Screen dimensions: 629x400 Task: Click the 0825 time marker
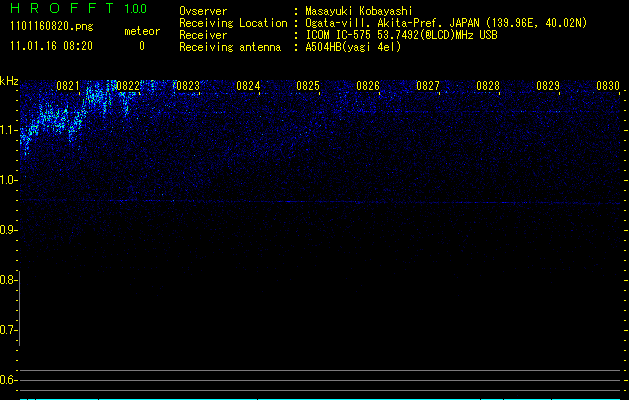click(x=308, y=86)
